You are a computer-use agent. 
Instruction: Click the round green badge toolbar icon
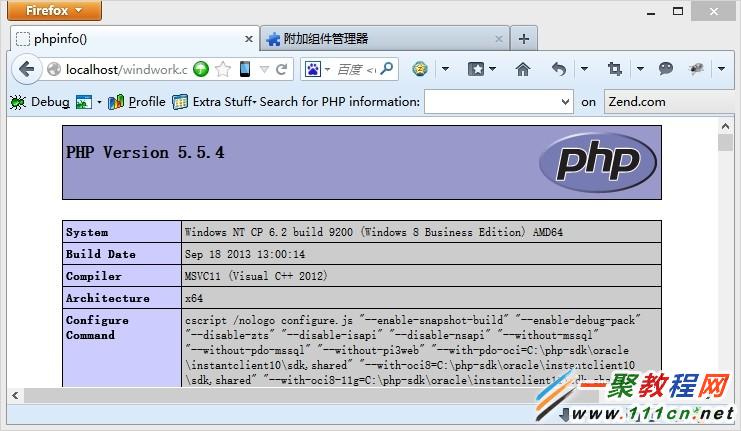click(420, 69)
